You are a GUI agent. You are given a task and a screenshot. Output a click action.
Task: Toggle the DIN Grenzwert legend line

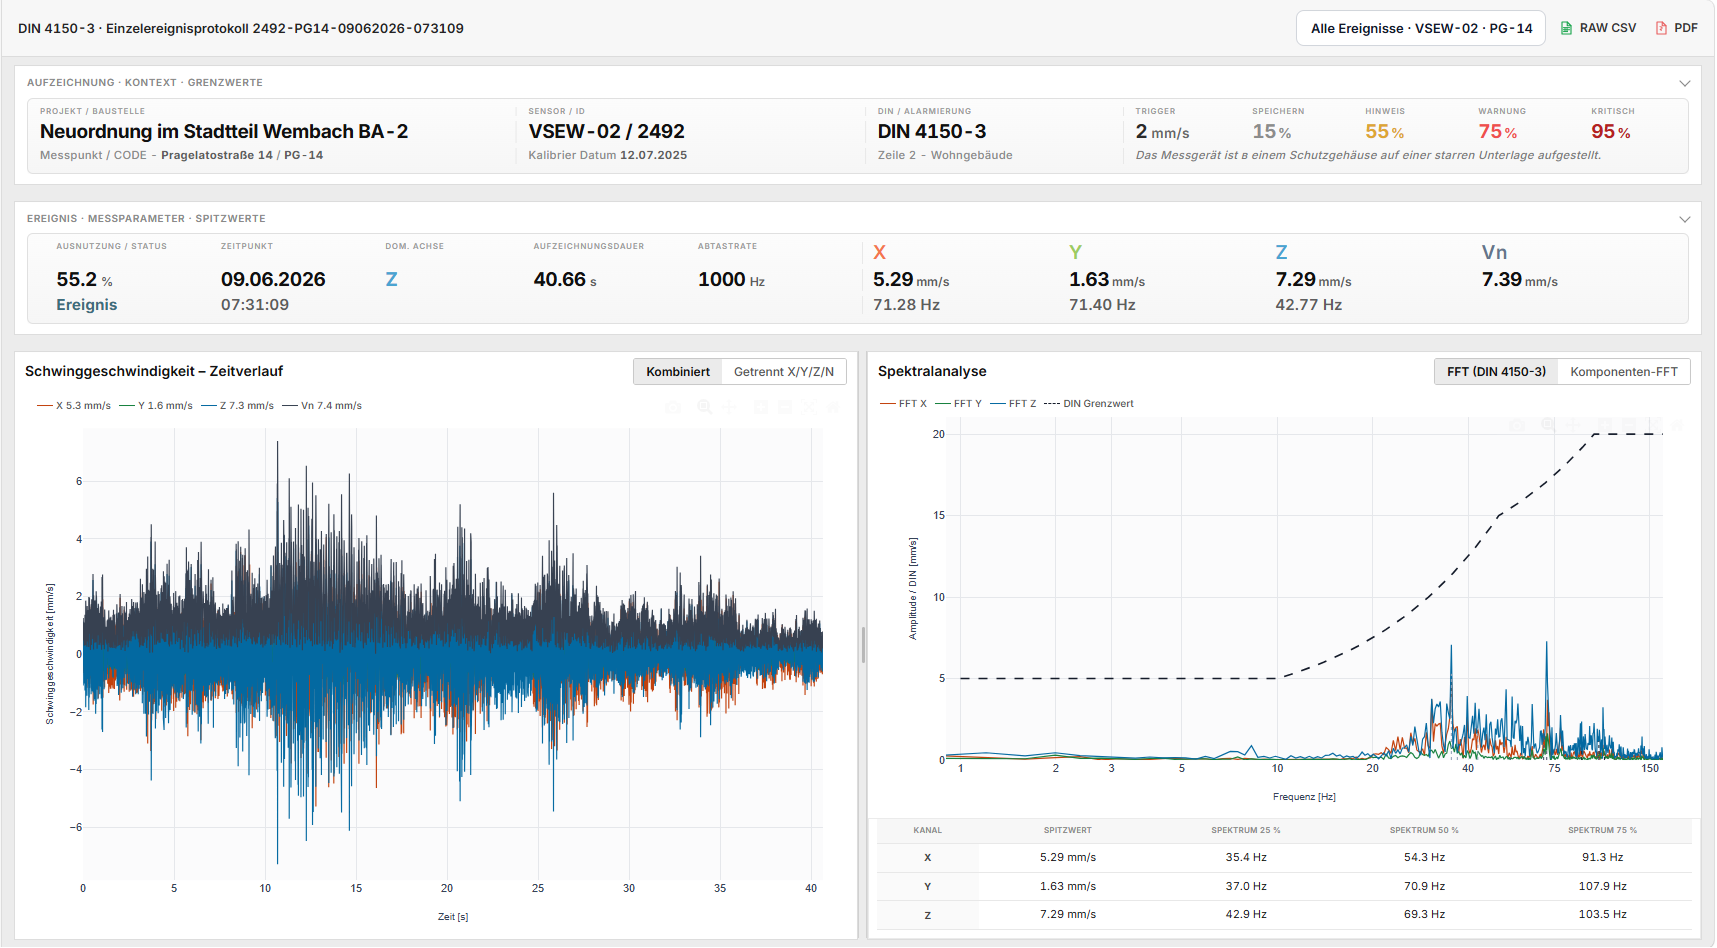(1089, 404)
